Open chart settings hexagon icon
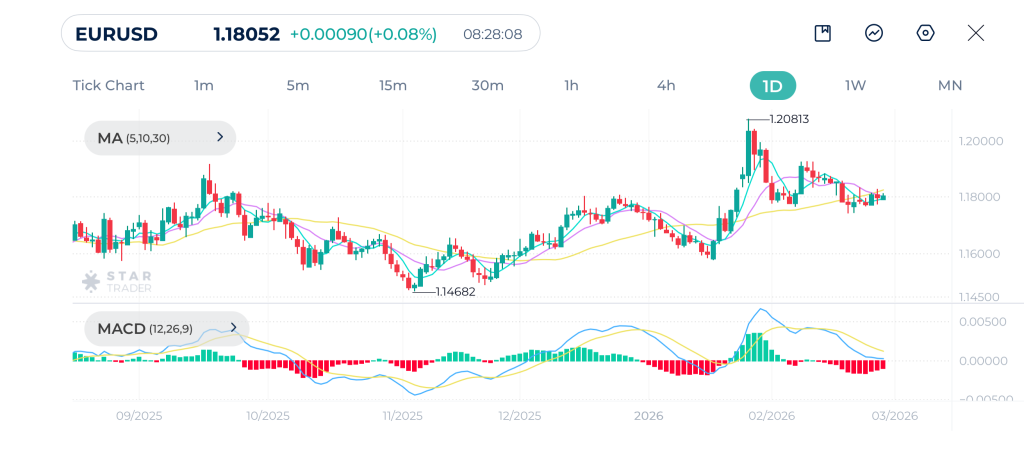The height and width of the screenshot is (471, 1024). (925, 33)
